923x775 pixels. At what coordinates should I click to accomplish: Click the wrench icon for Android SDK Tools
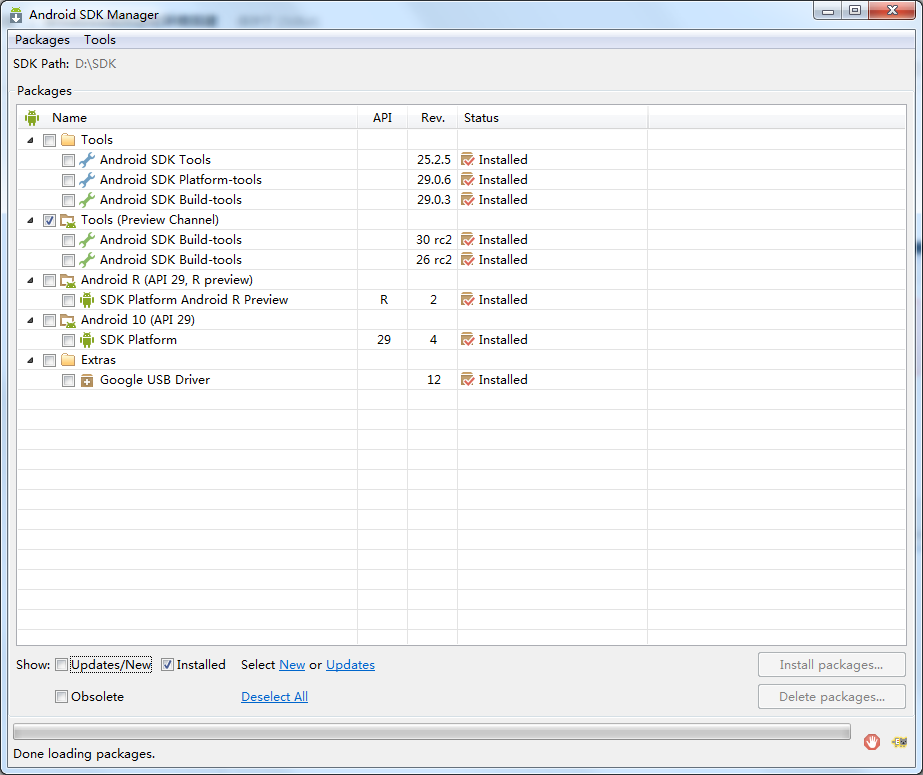click(x=87, y=160)
